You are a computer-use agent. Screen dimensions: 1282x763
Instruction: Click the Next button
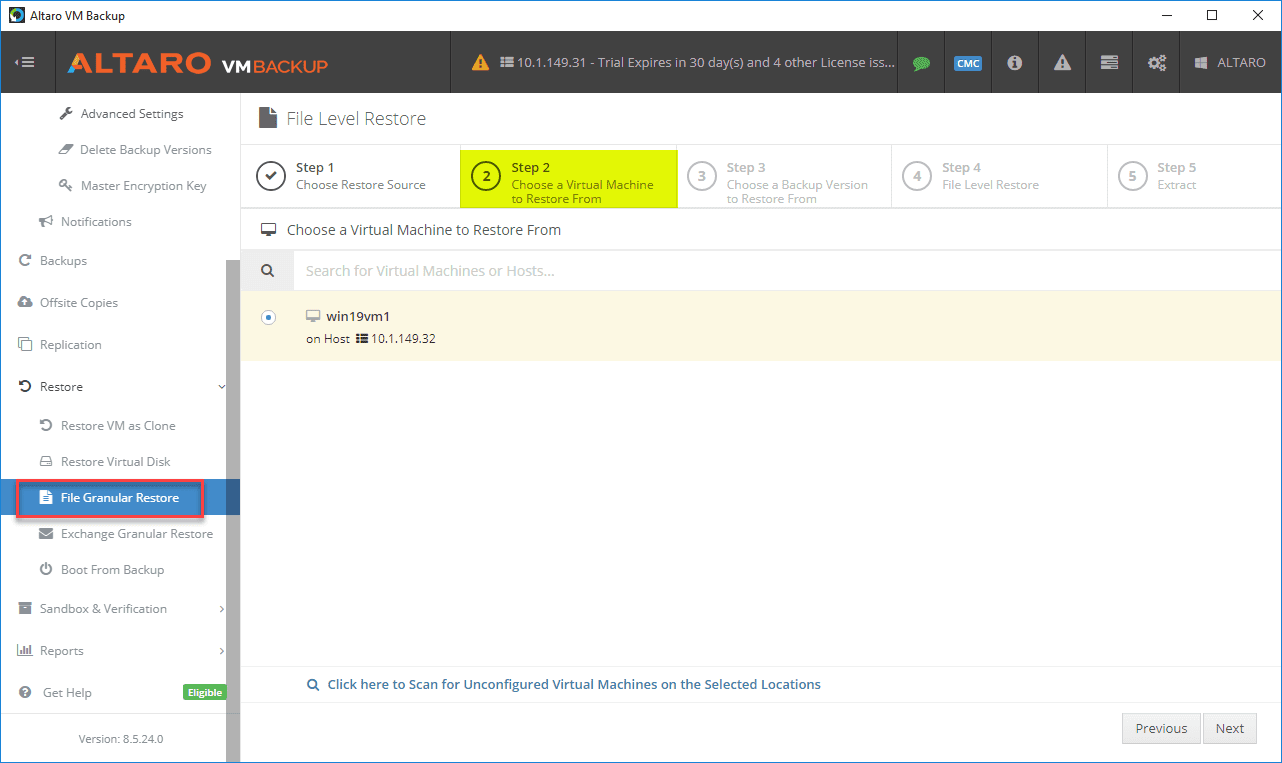1229,728
